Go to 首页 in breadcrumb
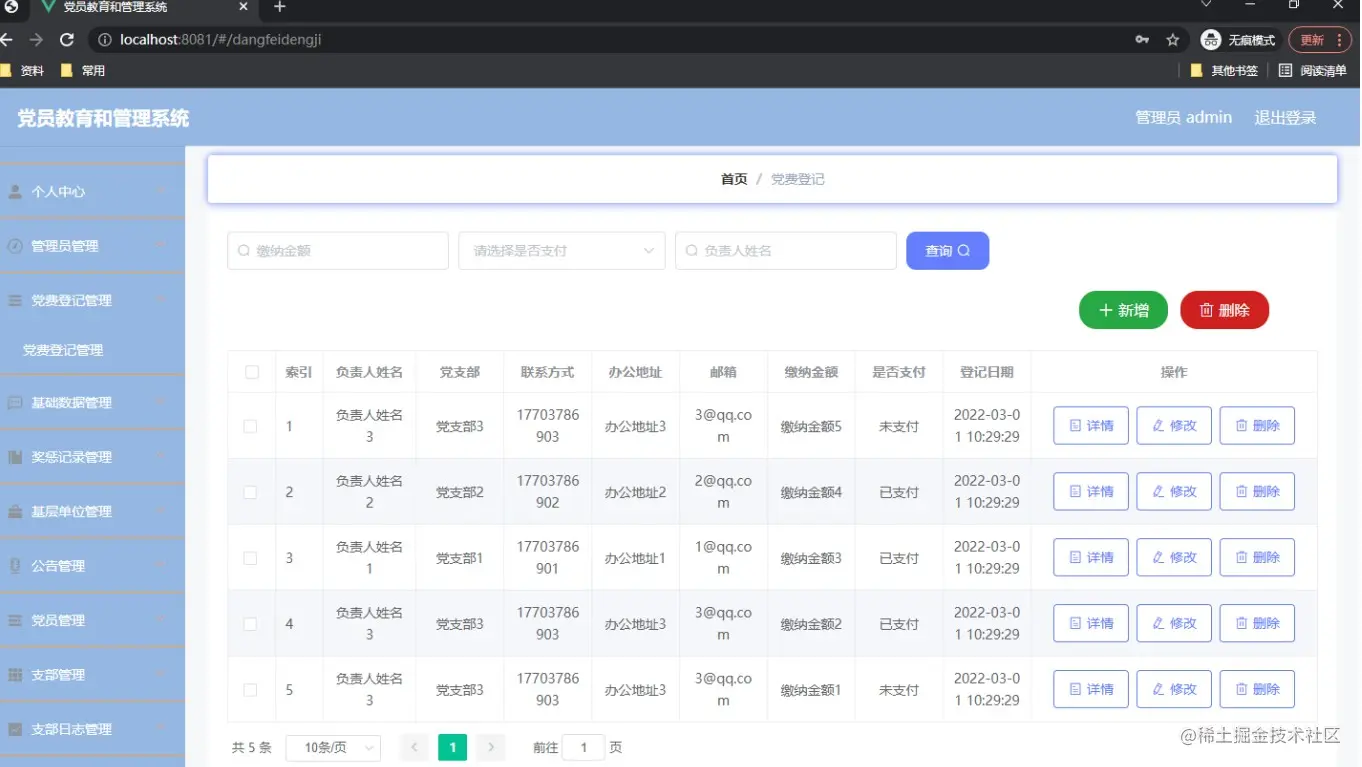The height and width of the screenshot is (767, 1362). [x=734, y=179]
